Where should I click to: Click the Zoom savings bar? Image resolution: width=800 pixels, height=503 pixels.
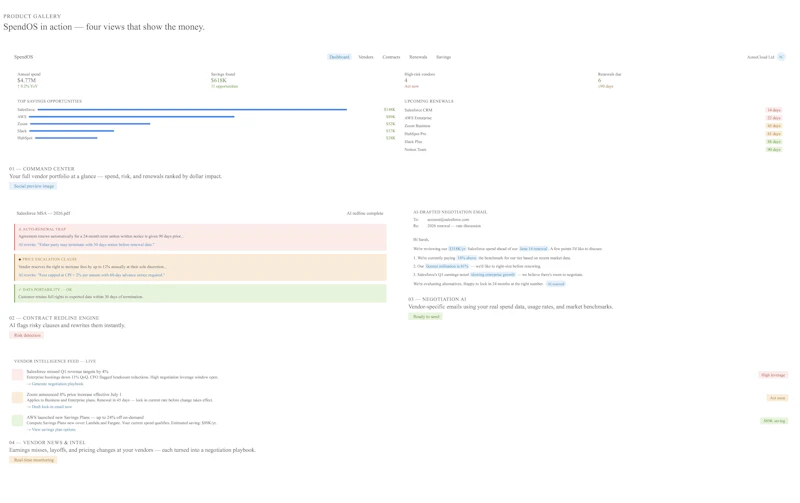[90, 124]
